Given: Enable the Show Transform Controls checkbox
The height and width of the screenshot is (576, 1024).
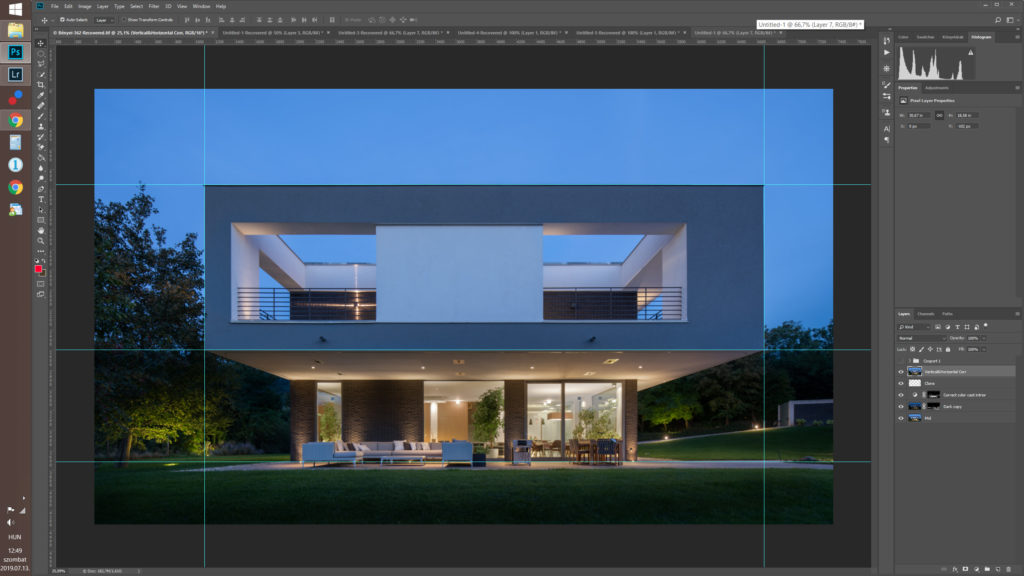Looking at the screenshot, I should [123, 19].
